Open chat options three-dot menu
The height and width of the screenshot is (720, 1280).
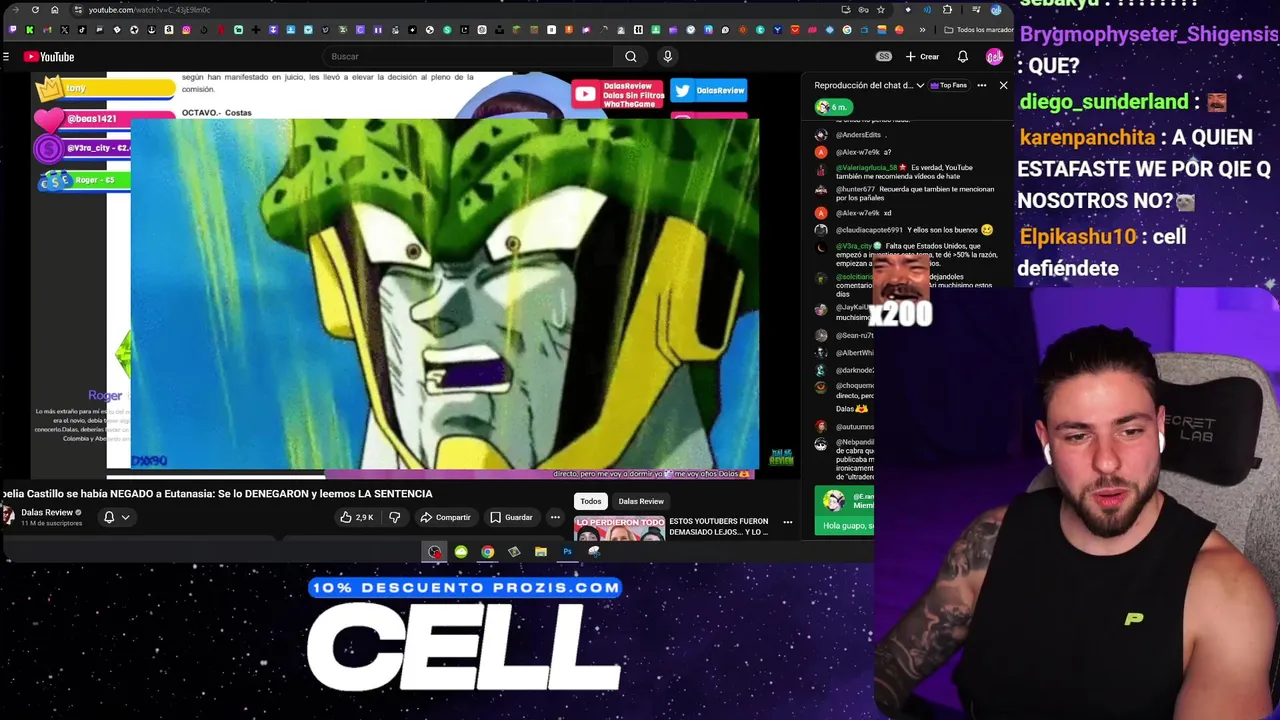tap(981, 85)
